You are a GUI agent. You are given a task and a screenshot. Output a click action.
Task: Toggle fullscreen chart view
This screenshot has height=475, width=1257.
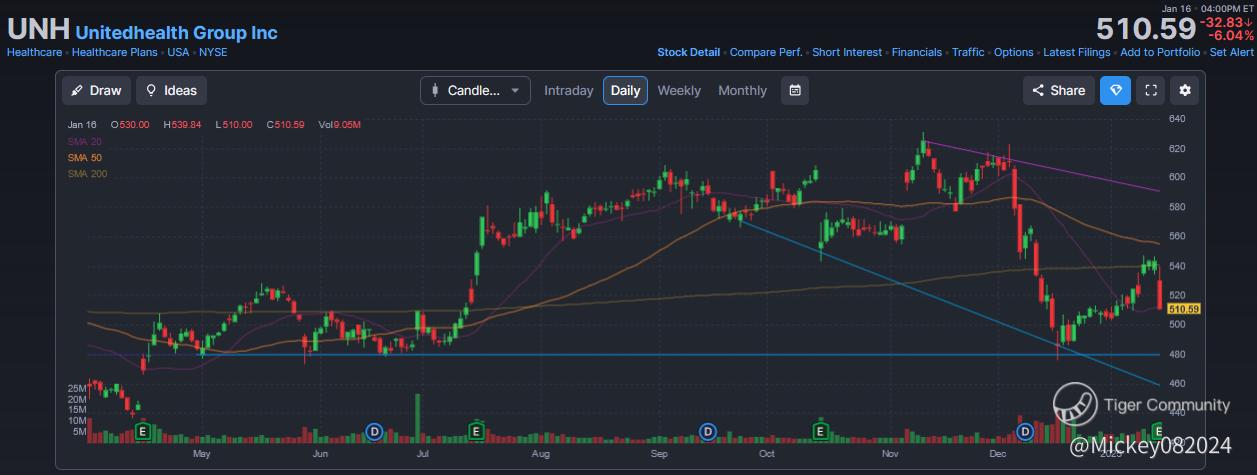point(1151,90)
